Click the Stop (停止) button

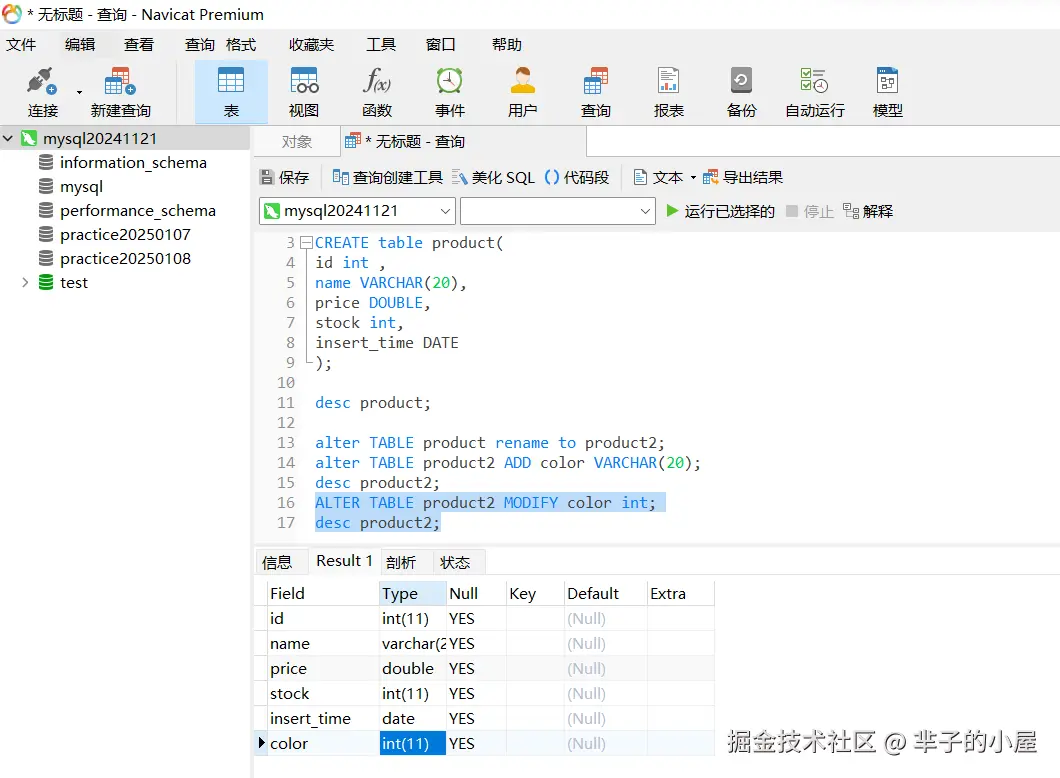click(809, 211)
